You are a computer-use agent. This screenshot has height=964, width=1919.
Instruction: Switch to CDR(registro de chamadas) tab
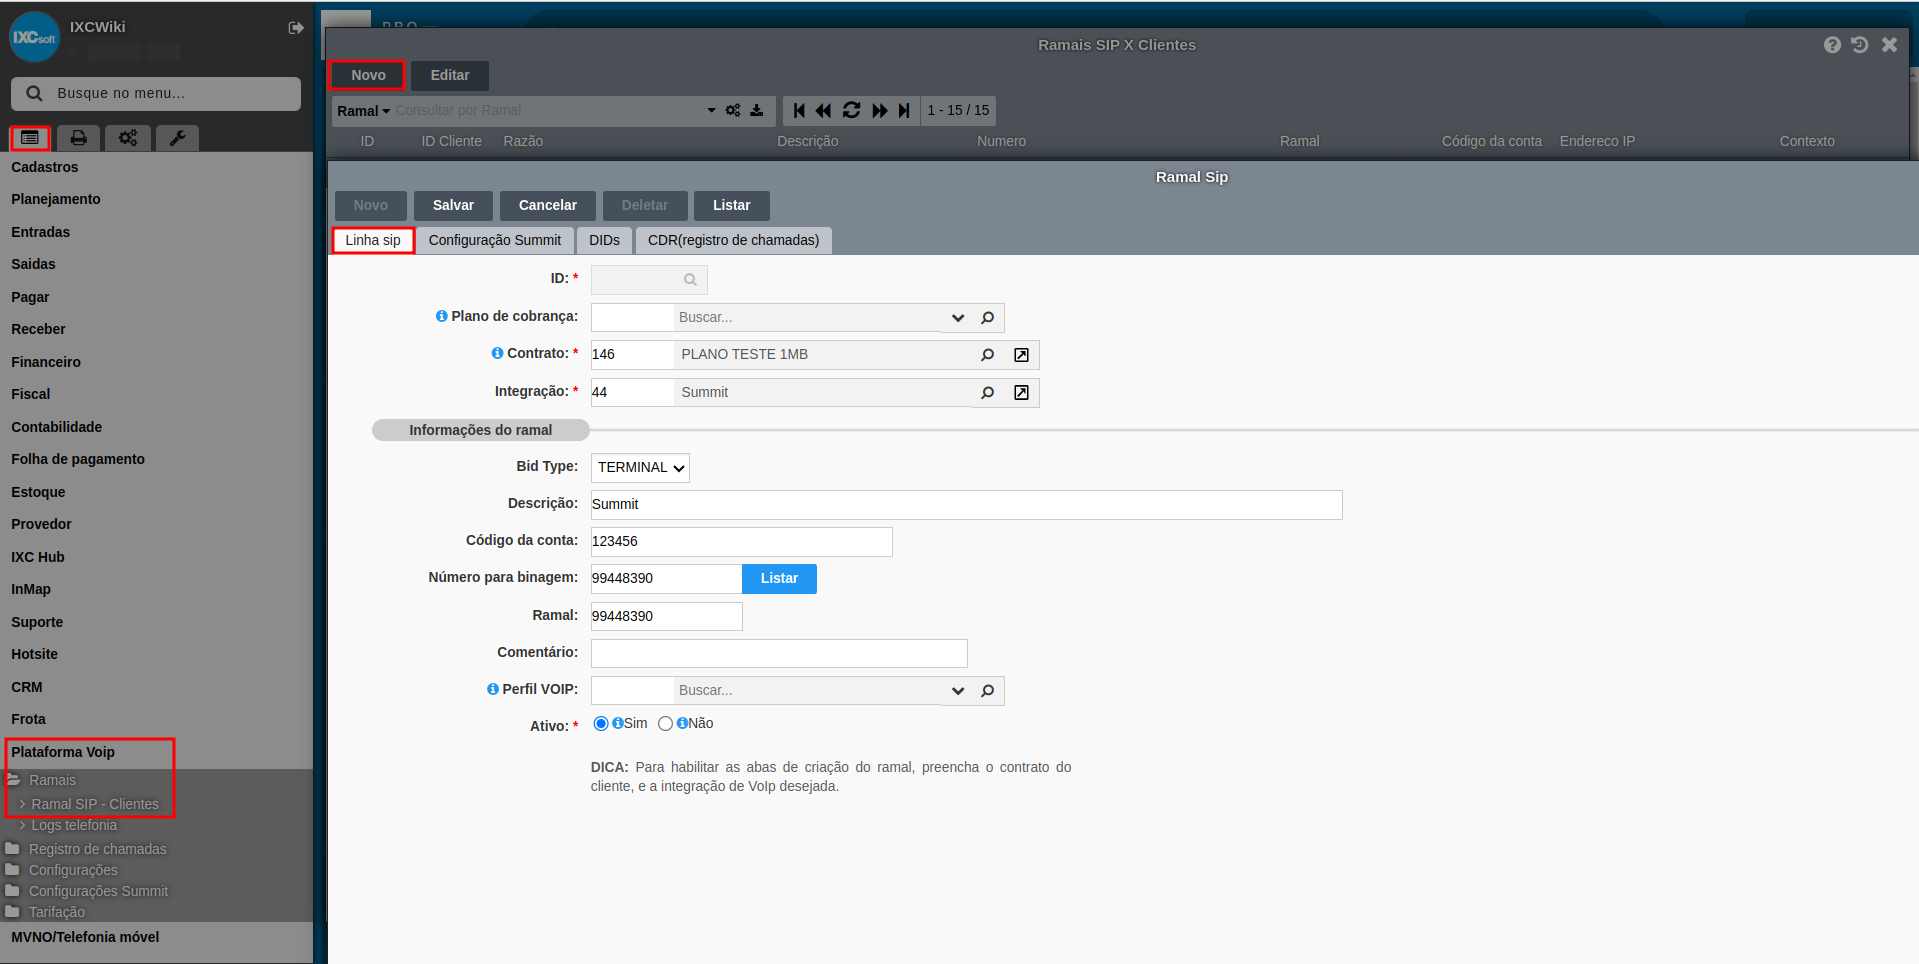[x=733, y=240]
